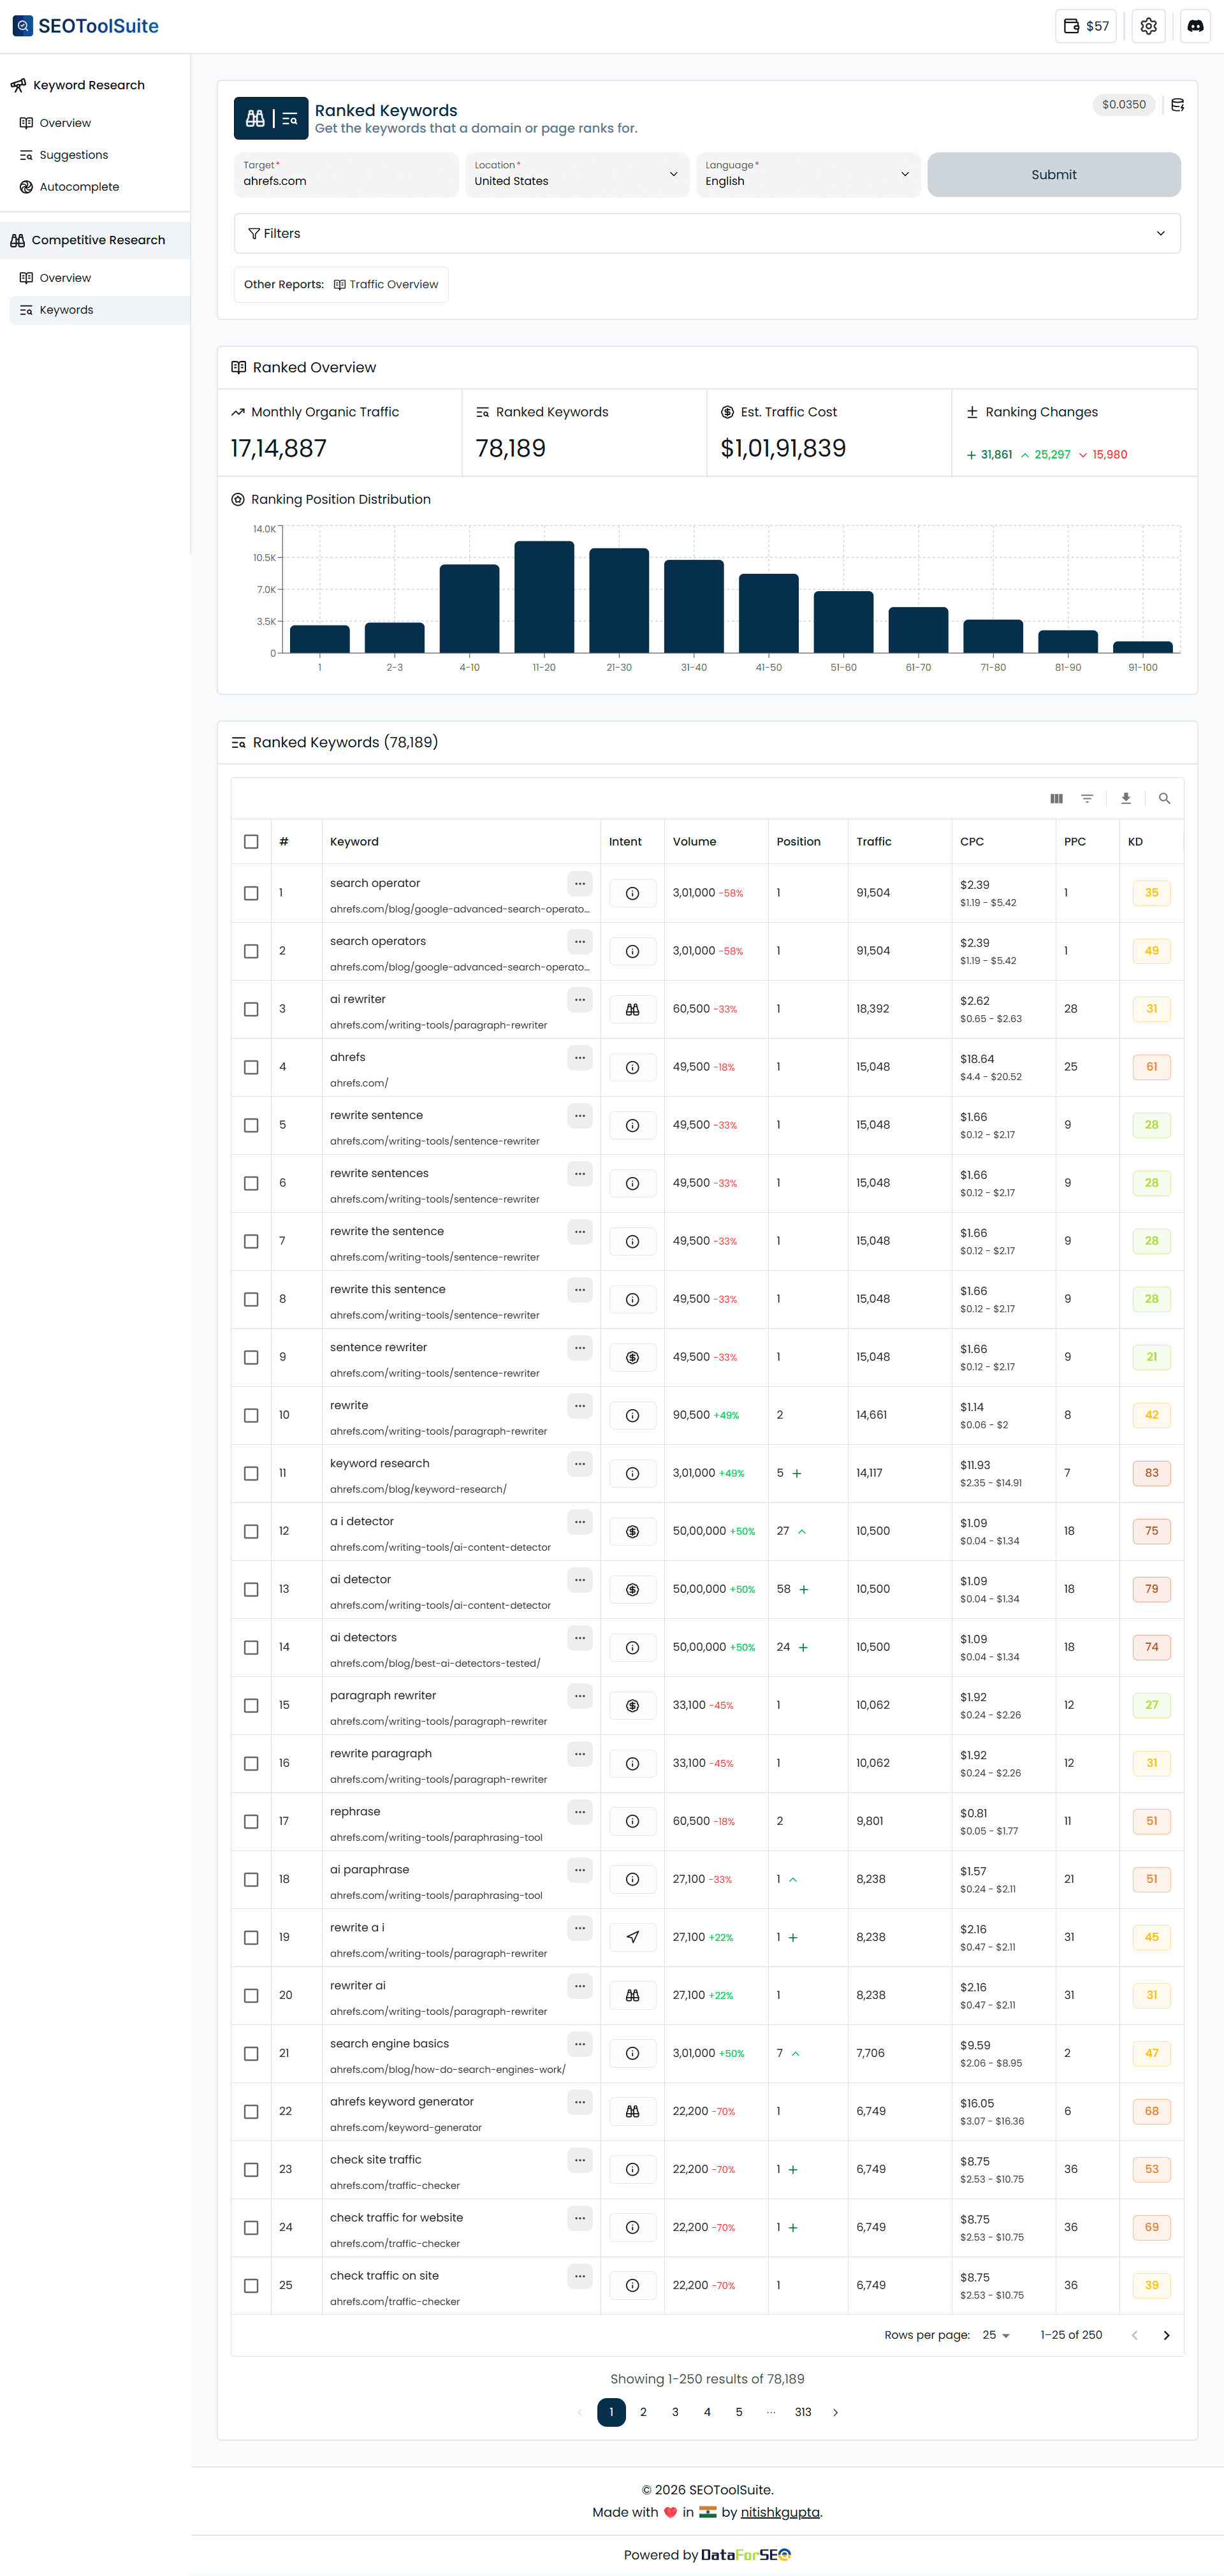Open the Discord icon in header
This screenshot has height=2576, width=1224.
click(x=1195, y=26)
